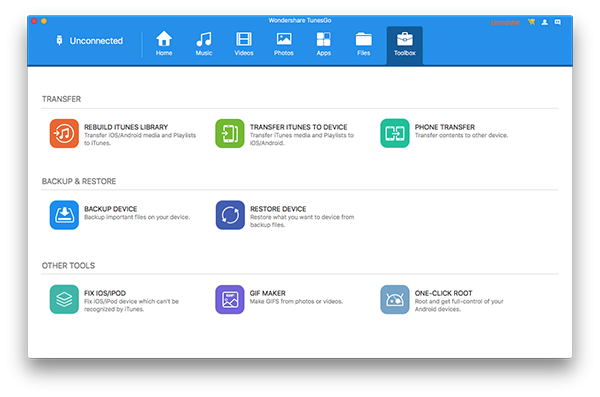Minimize the window with the yellow button
The height and width of the screenshot is (397, 600).
[44, 21]
